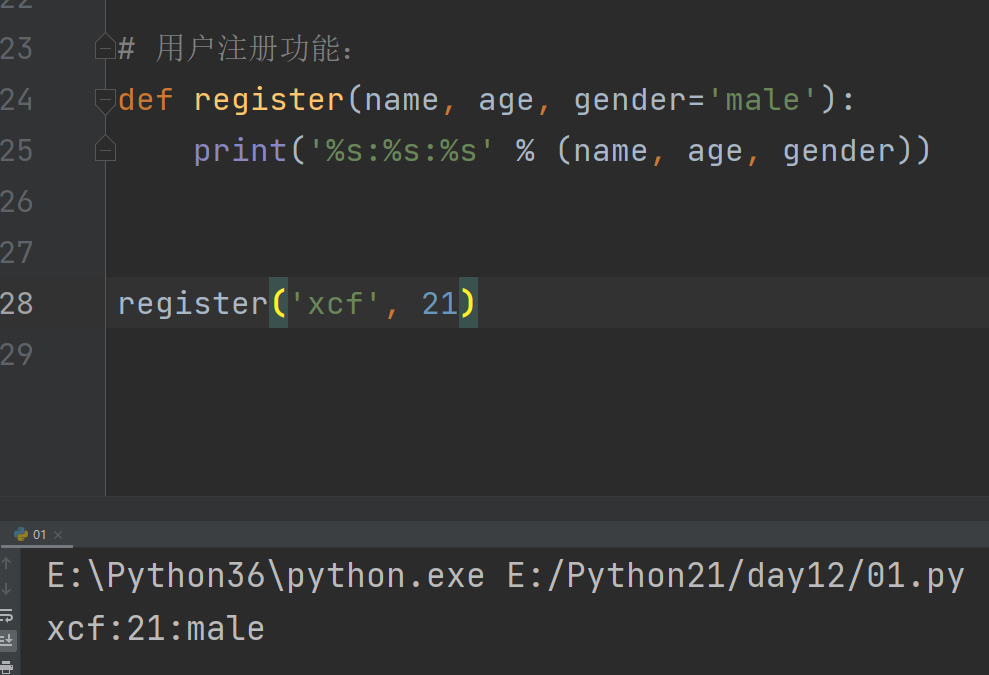Click the Up the Stack Trace arrow
Screen dimensions: 989x675
(6, 563)
